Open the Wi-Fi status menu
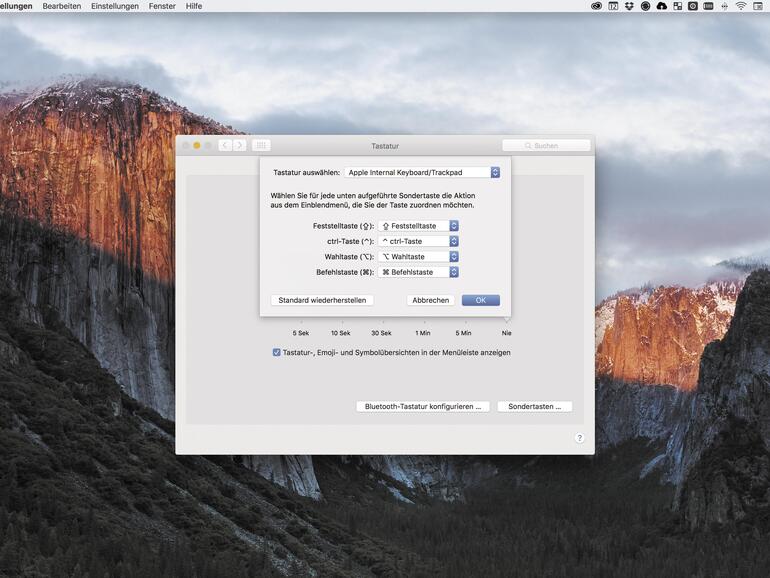The height and width of the screenshot is (578, 770). pyautogui.click(x=741, y=6)
